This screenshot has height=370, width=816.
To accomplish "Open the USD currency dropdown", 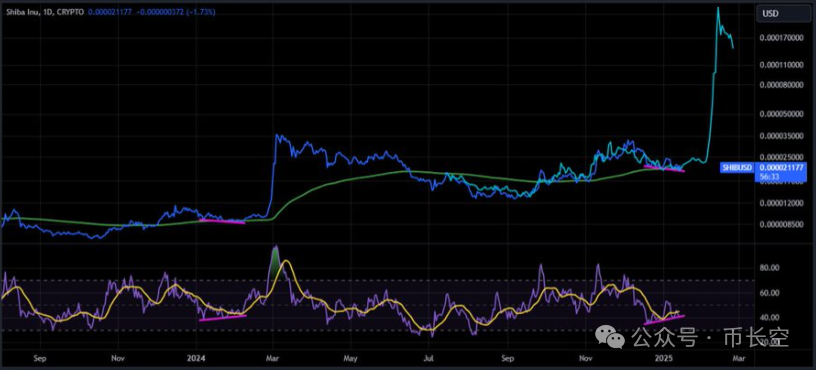I will (x=784, y=14).
